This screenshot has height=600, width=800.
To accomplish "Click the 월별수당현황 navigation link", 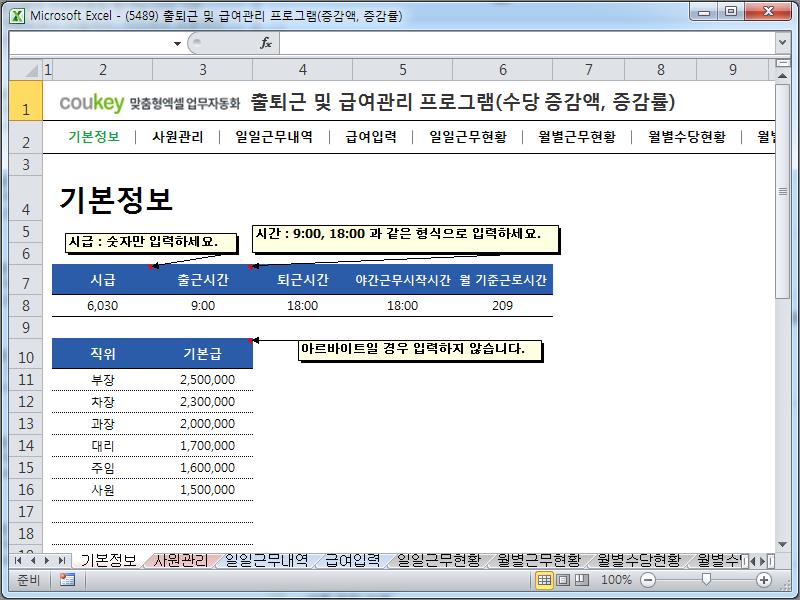I will 687,137.
